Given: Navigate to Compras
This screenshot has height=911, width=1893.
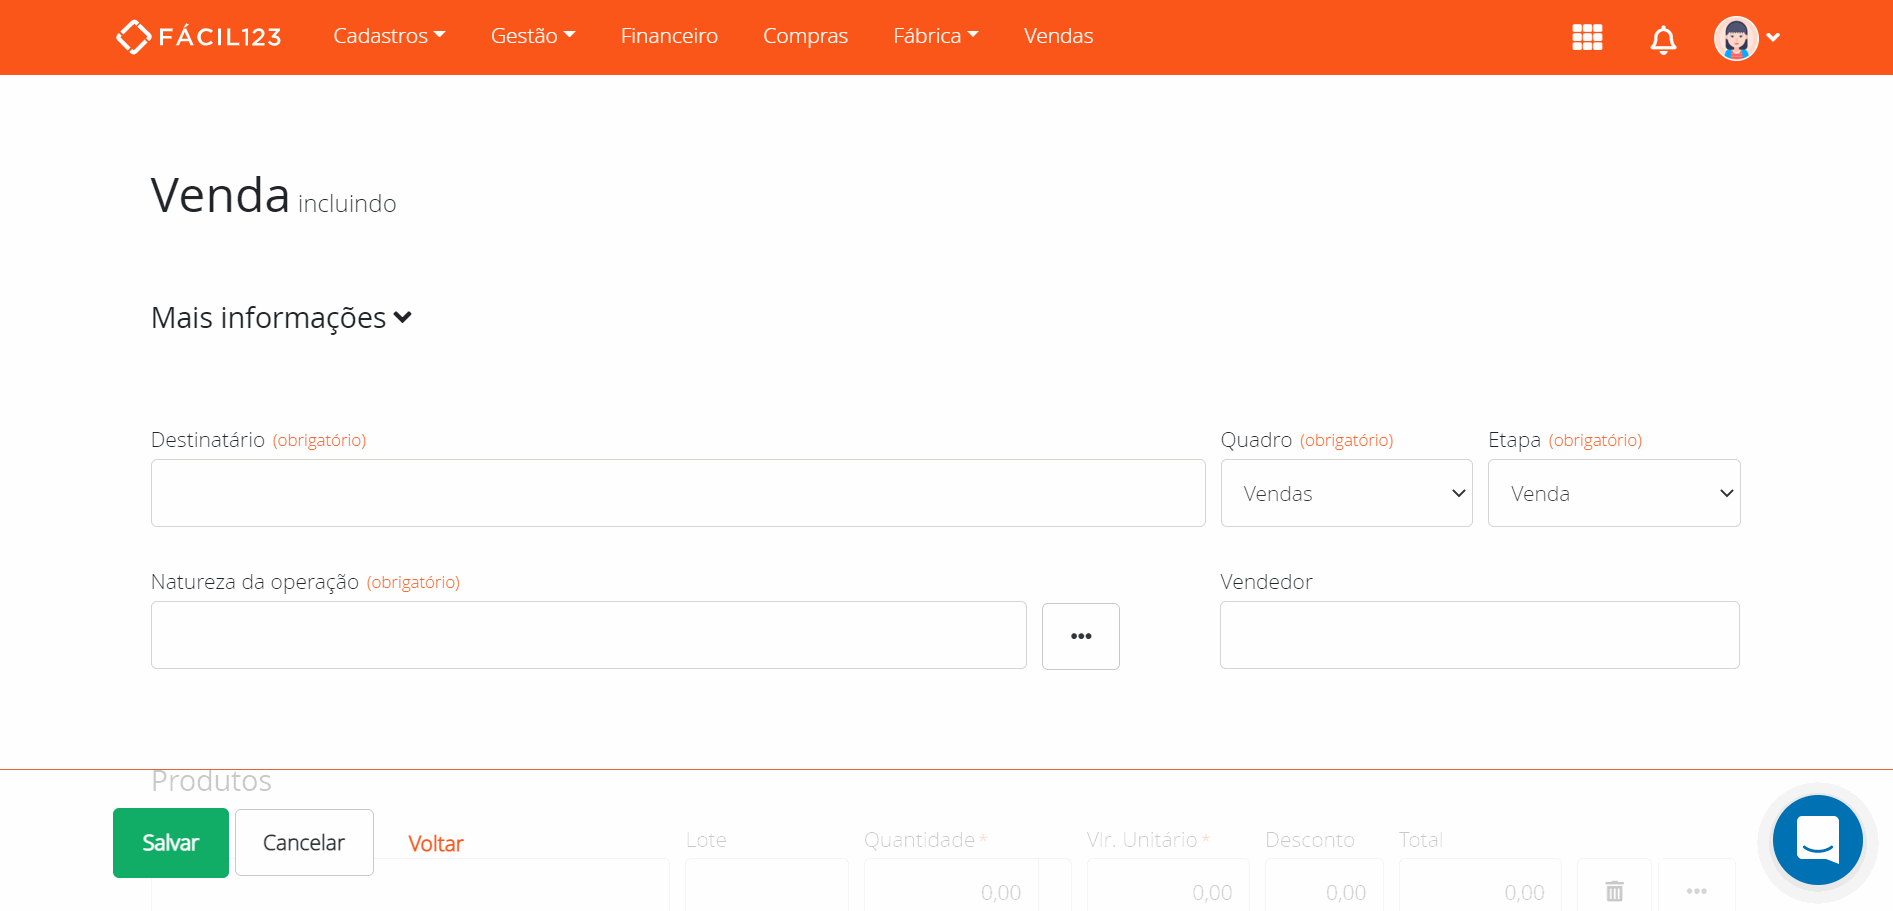Looking at the screenshot, I should click(805, 36).
